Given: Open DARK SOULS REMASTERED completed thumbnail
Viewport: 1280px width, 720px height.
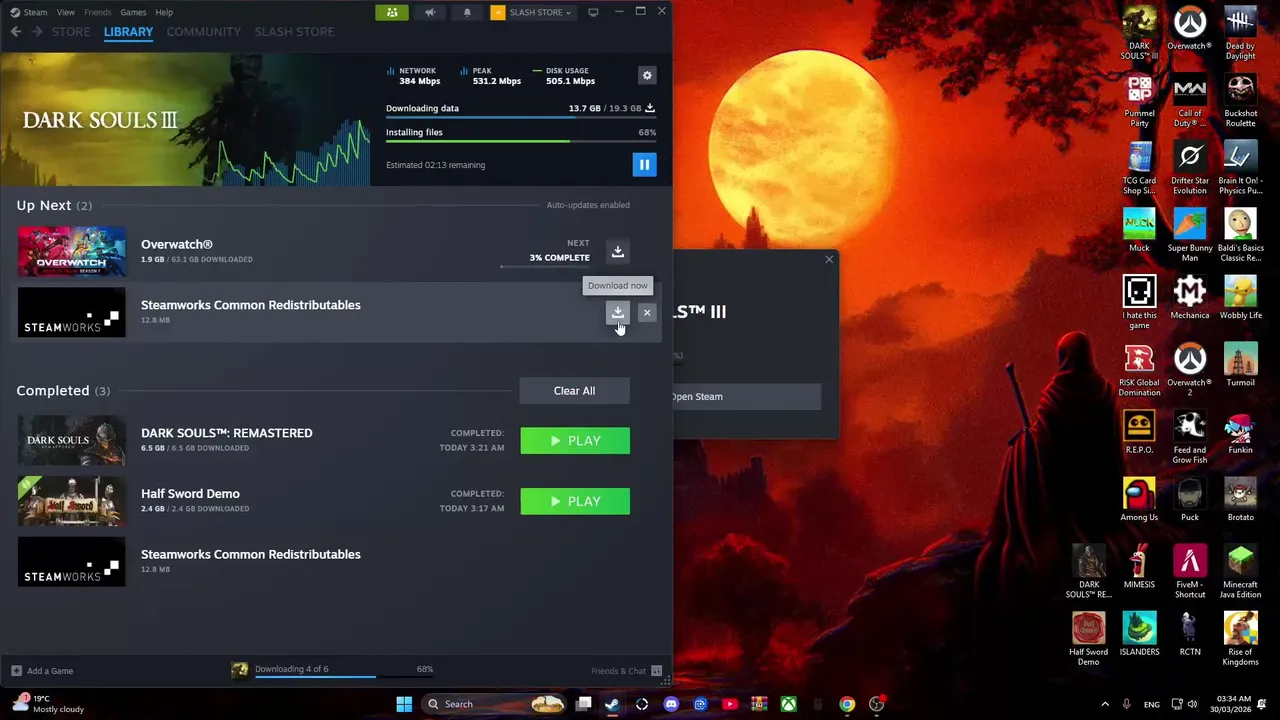Looking at the screenshot, I should [x=72, y=441].
